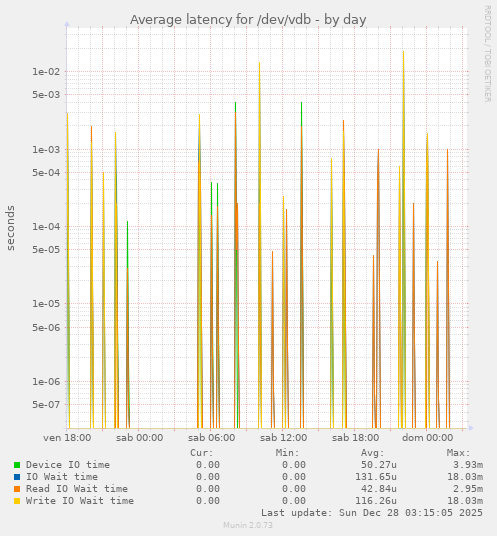Click the Read IO Wait average 42.84u
The image size is (497, 536).
coord(379,489)
